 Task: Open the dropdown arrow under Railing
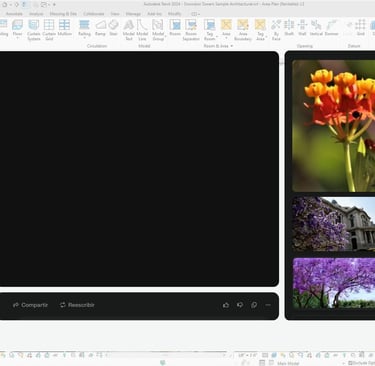(x=84, y=38)
